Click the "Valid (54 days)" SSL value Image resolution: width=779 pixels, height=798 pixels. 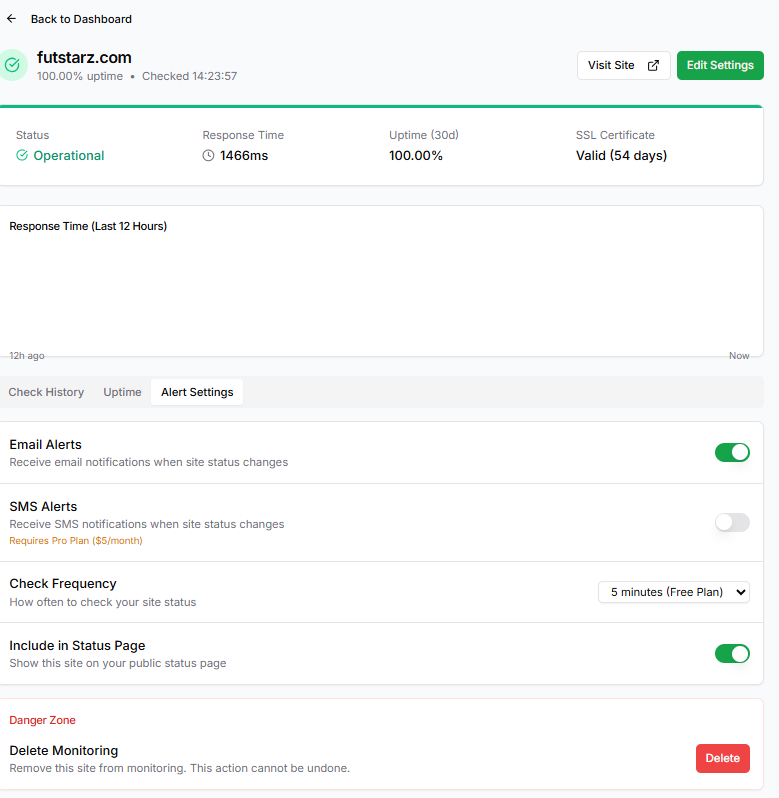click(621, 155)
